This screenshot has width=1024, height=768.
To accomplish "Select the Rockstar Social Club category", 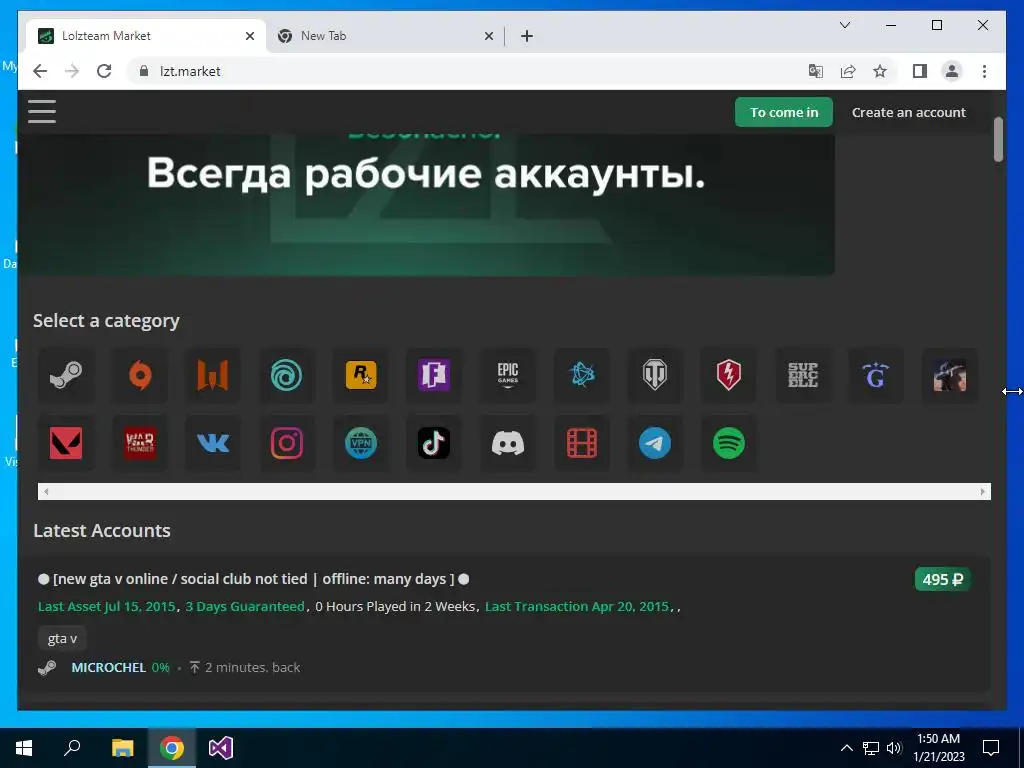I will tap(360, 376).
